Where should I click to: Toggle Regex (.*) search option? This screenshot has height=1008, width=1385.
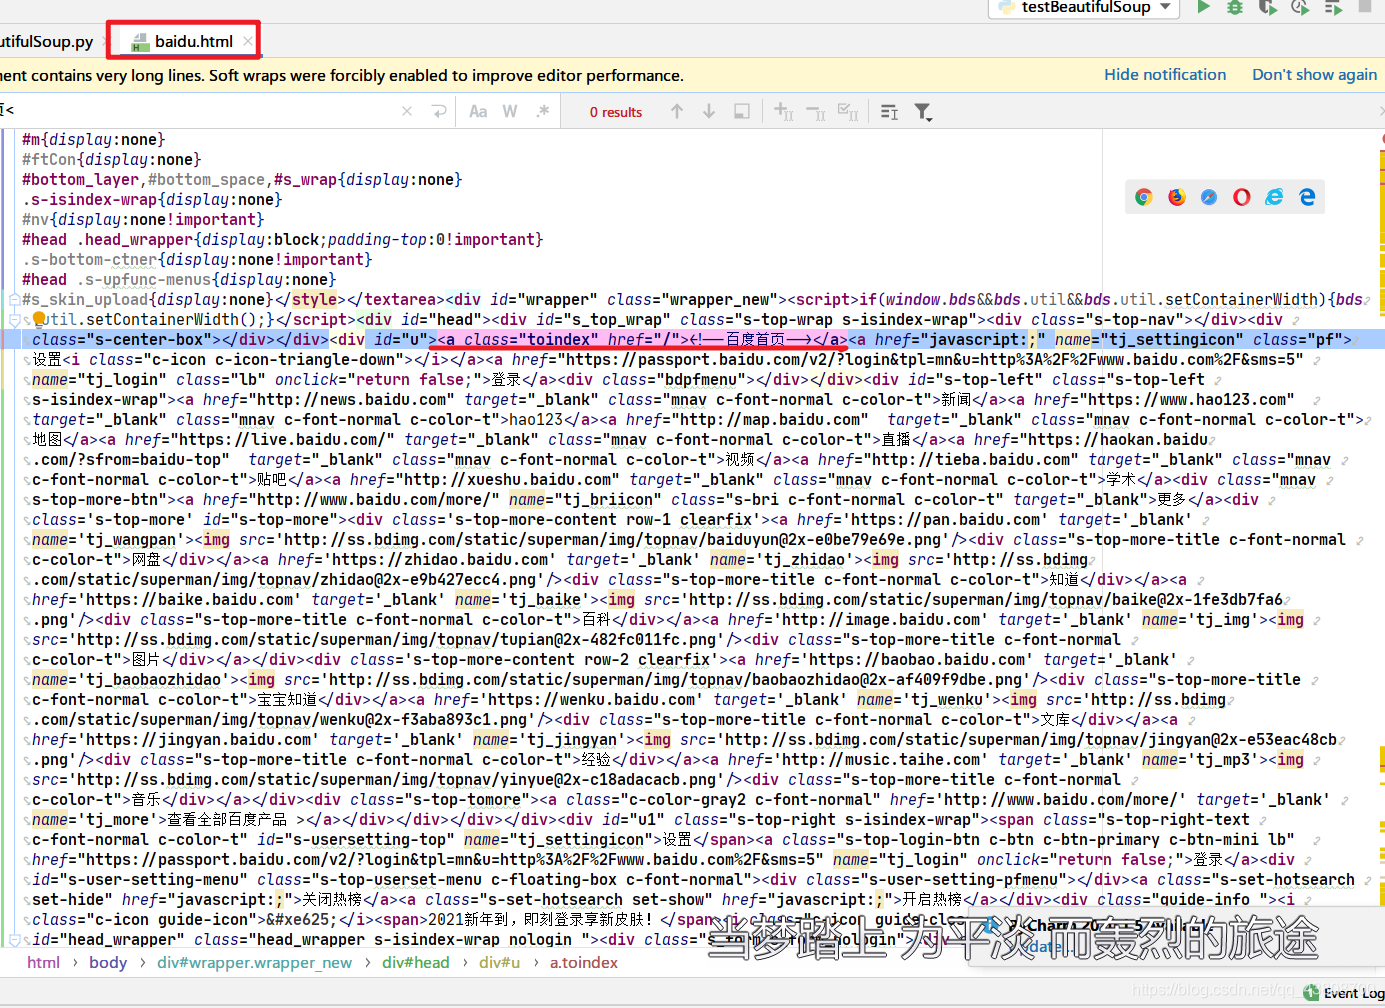(x=543, y=111)
